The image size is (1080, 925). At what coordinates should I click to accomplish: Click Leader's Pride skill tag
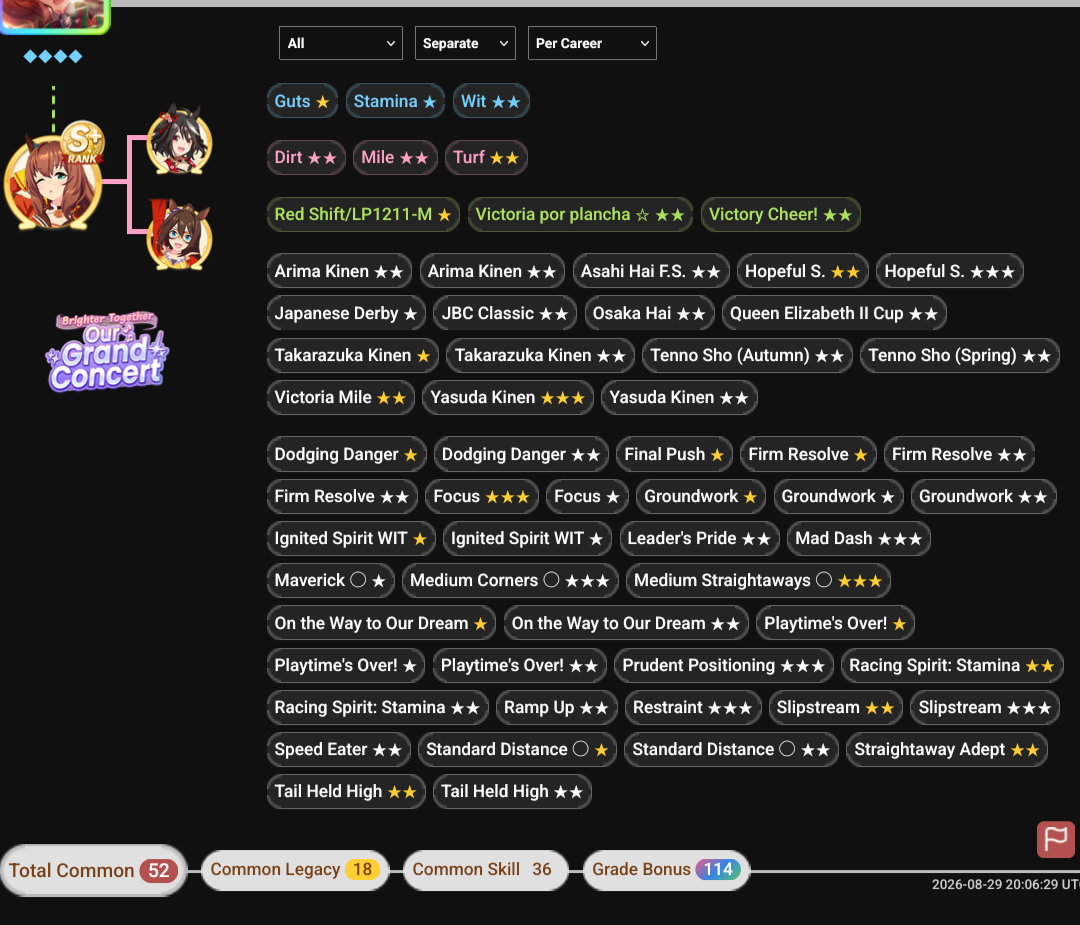[699, 539]
